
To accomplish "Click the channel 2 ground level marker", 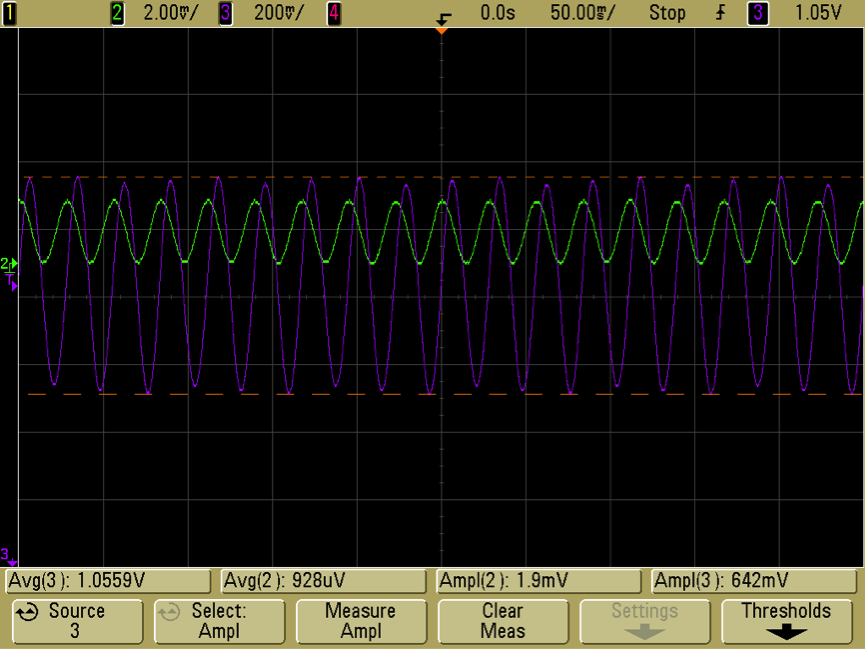I will (x=8, y=263).
